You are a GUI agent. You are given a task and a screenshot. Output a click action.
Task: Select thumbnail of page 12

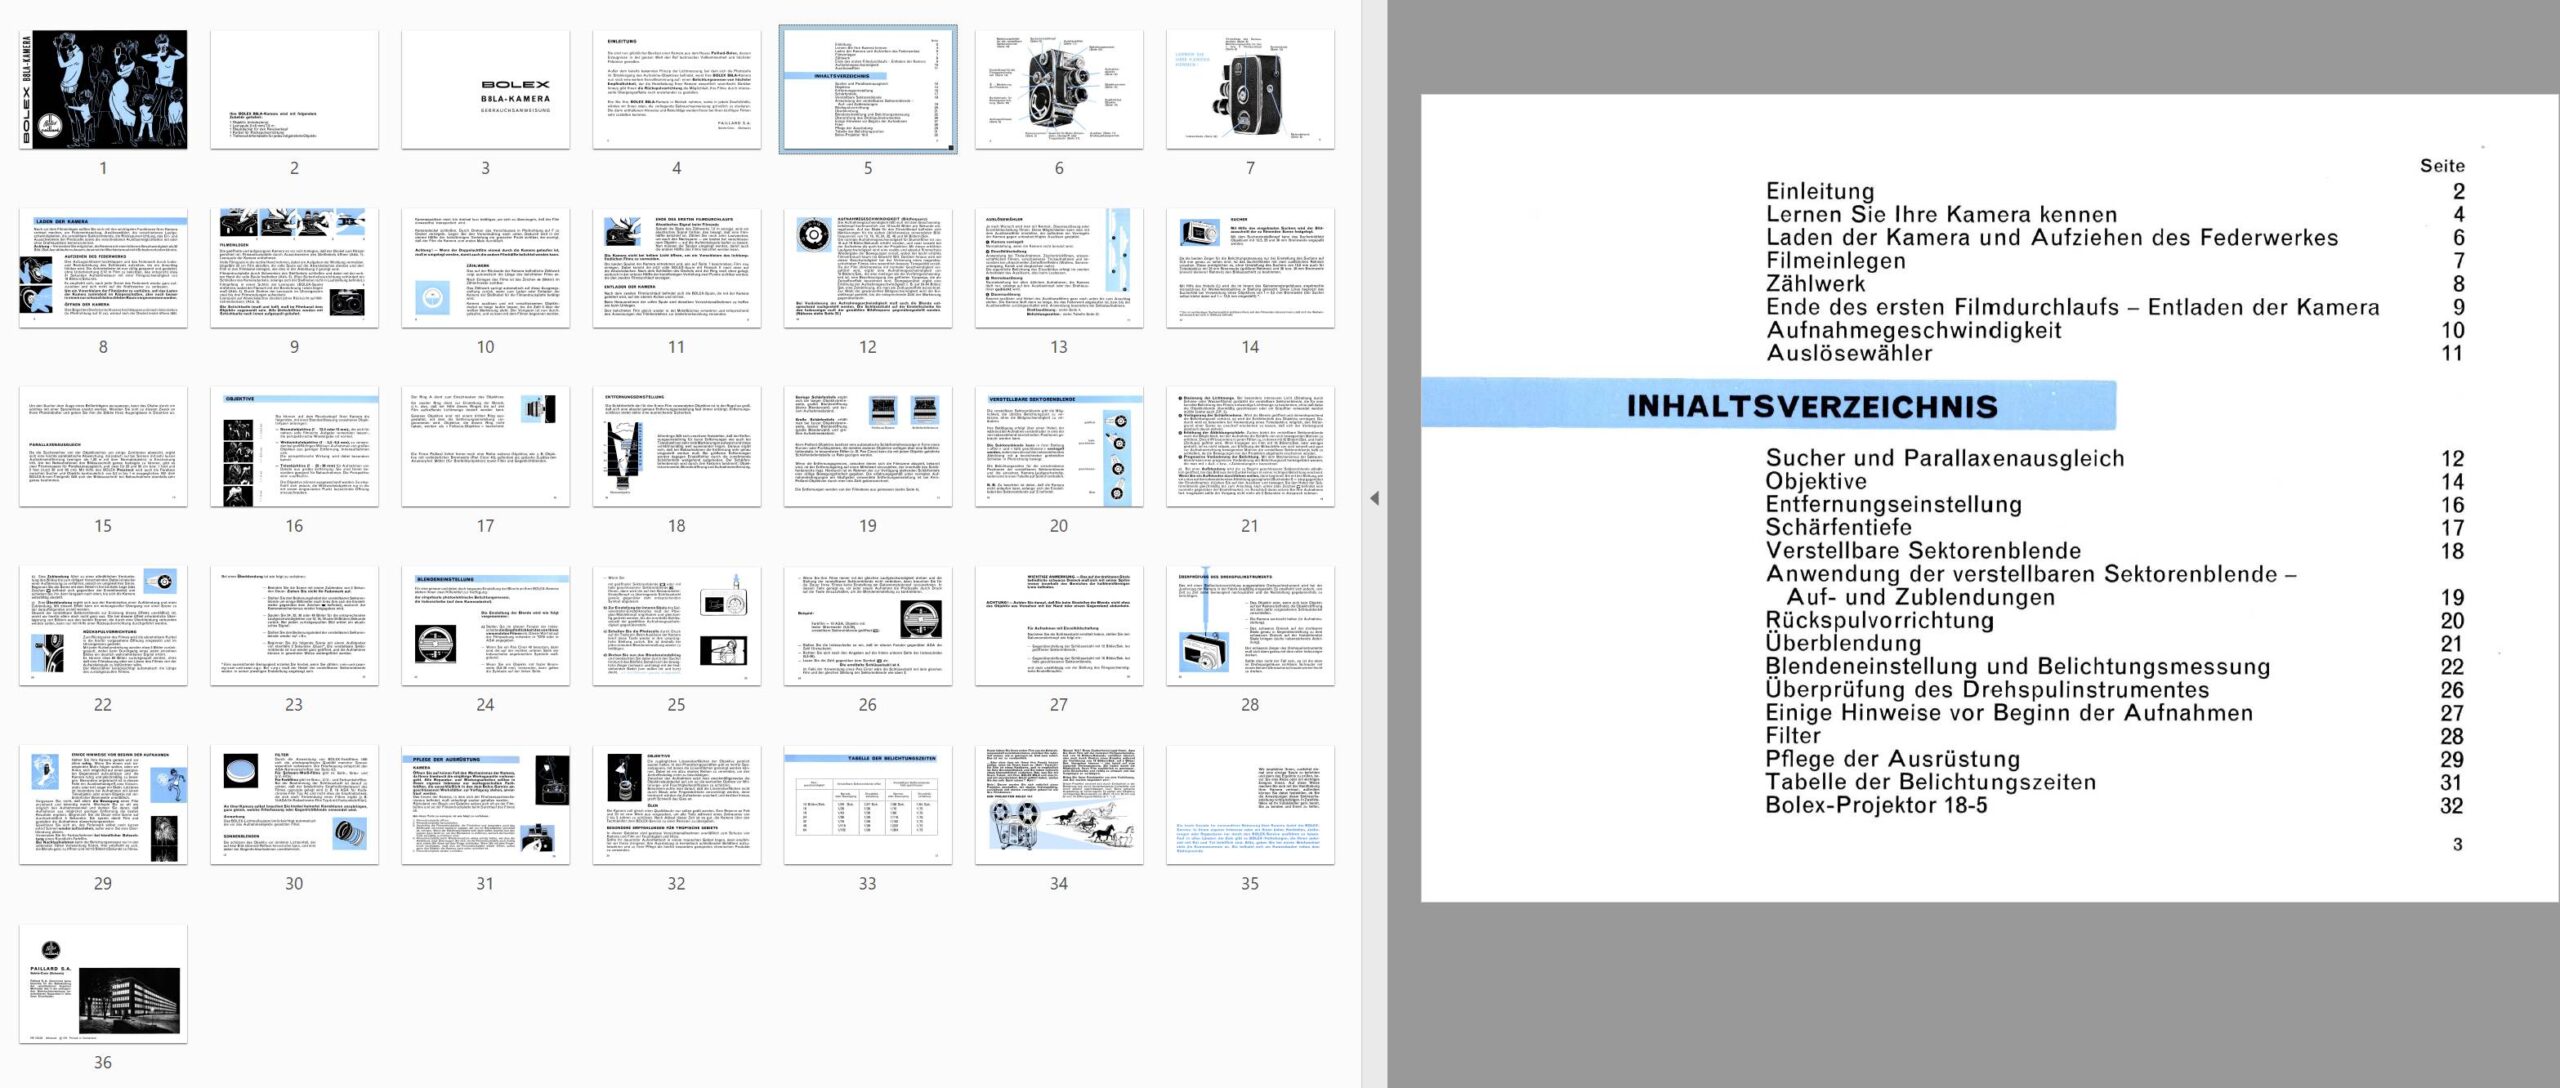click(x=867, y=268)
